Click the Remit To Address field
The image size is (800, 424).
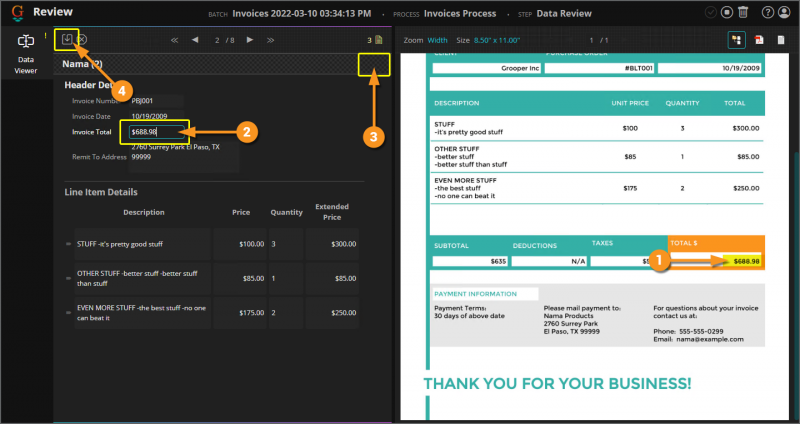(x=184, y=157)
